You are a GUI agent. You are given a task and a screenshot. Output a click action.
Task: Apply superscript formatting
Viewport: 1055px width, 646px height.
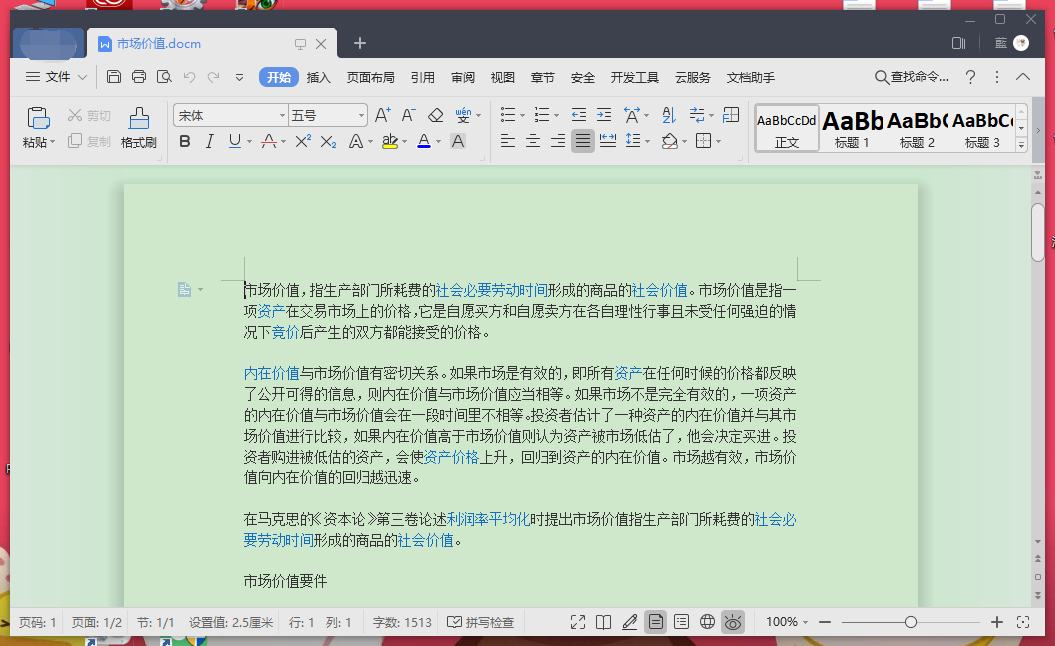[303, 142]
